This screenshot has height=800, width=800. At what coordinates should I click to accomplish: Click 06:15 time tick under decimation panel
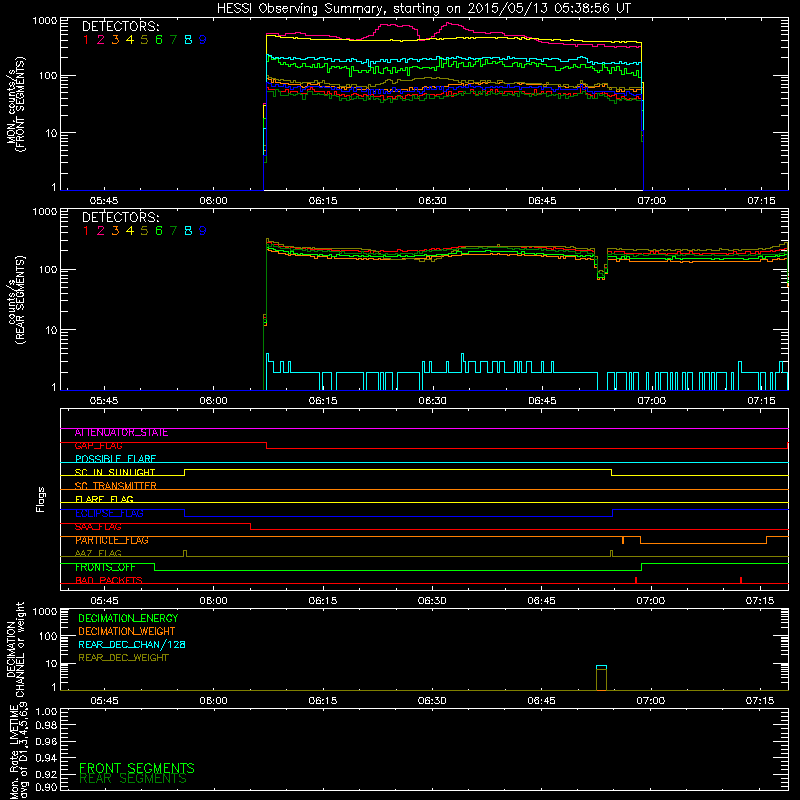(x=322, y=701)
